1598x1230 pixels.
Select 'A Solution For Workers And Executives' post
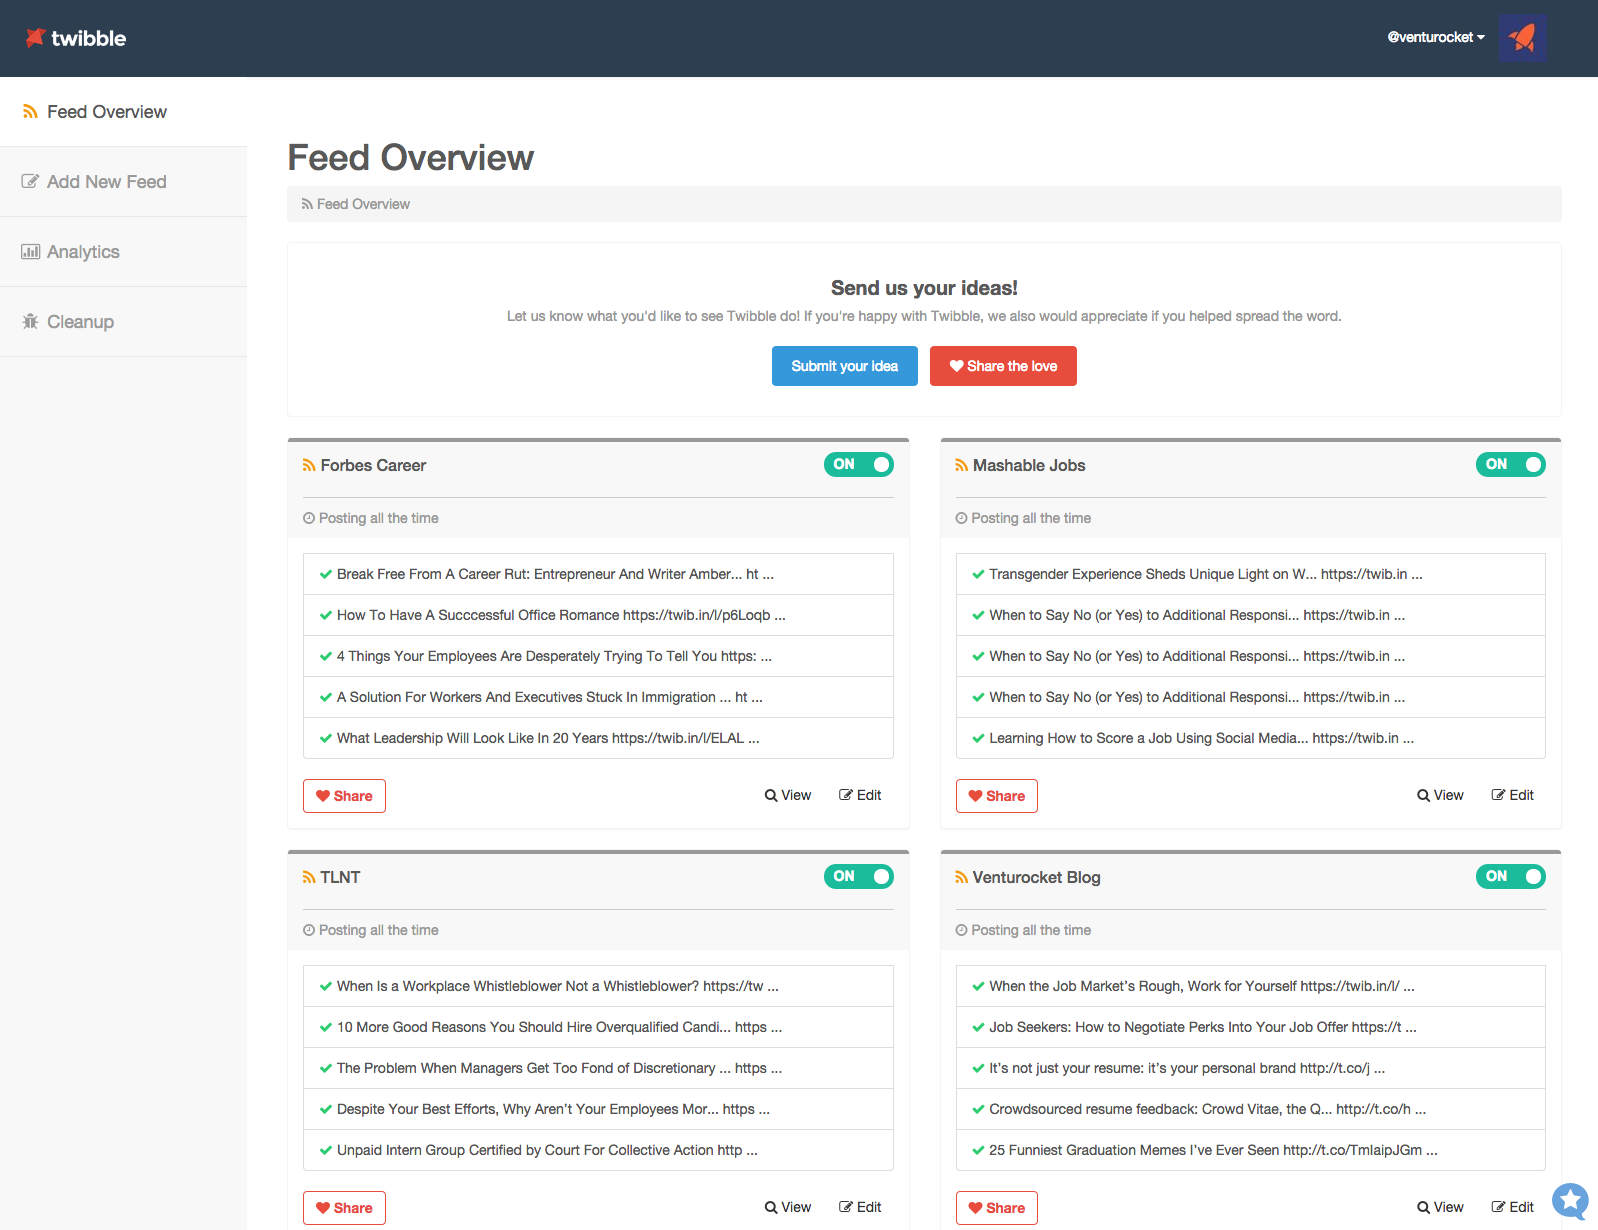tap(598, 697)
